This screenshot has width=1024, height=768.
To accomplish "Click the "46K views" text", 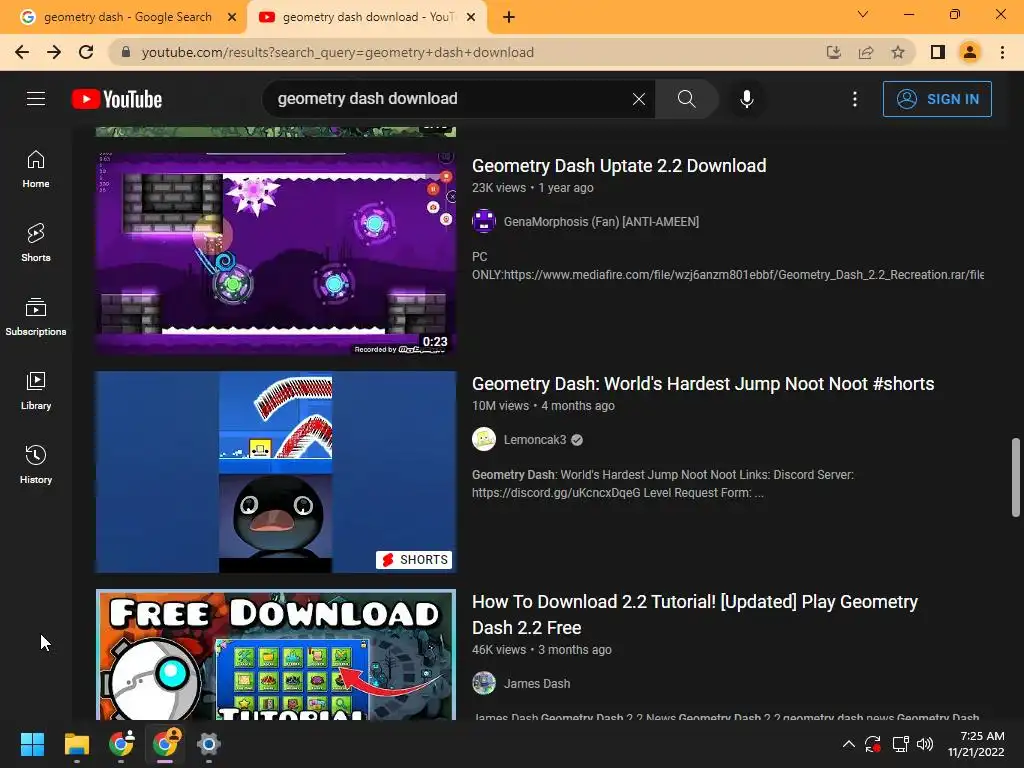I will [x=499, y=650].
